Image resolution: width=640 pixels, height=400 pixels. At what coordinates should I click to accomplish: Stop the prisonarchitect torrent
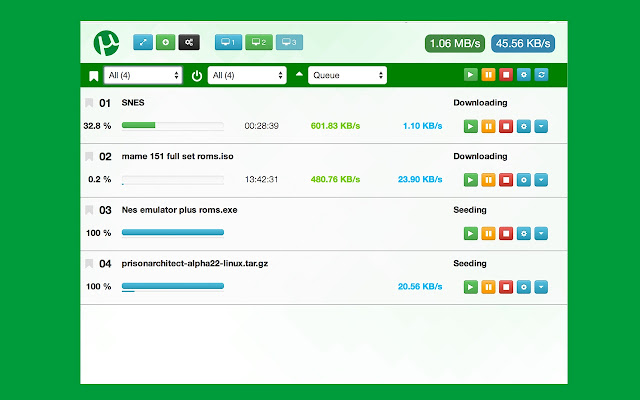506,287
